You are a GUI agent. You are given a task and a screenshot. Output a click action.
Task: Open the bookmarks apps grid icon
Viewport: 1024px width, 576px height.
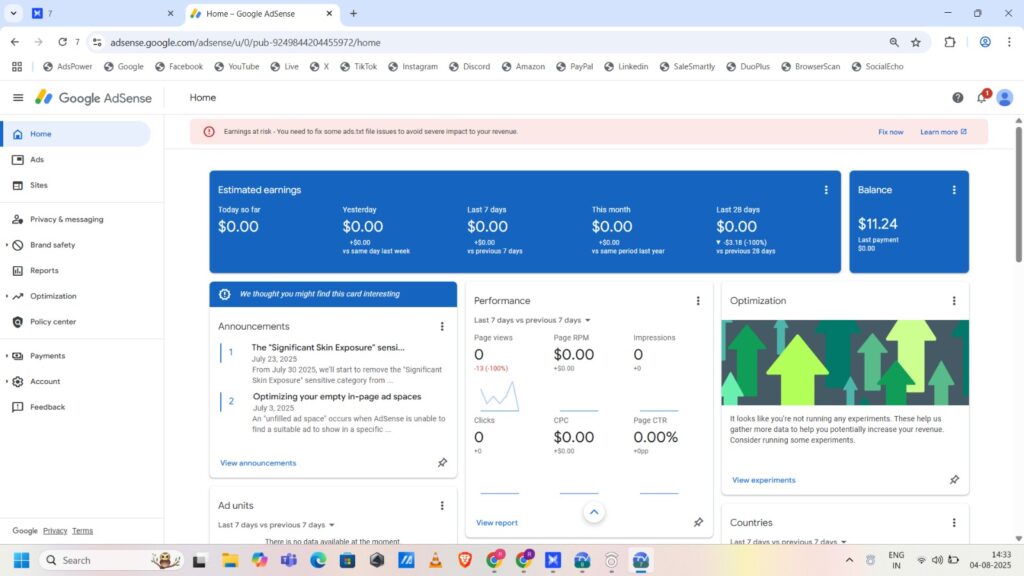point(17,67)
